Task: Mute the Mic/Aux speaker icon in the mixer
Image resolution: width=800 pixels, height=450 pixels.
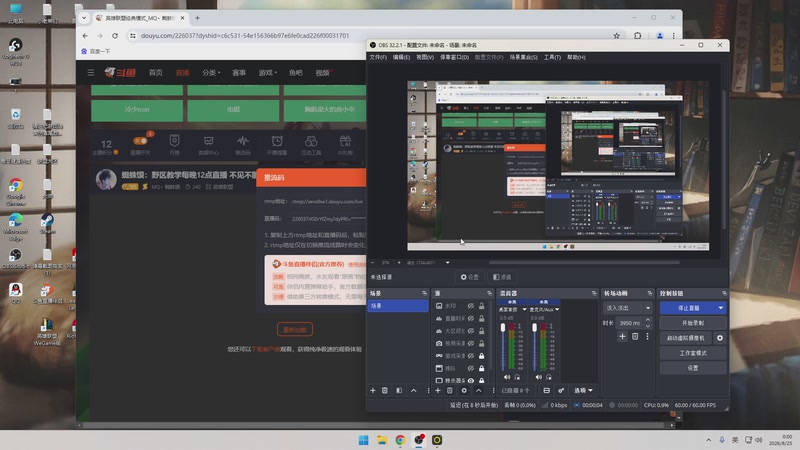Action: 538,377
